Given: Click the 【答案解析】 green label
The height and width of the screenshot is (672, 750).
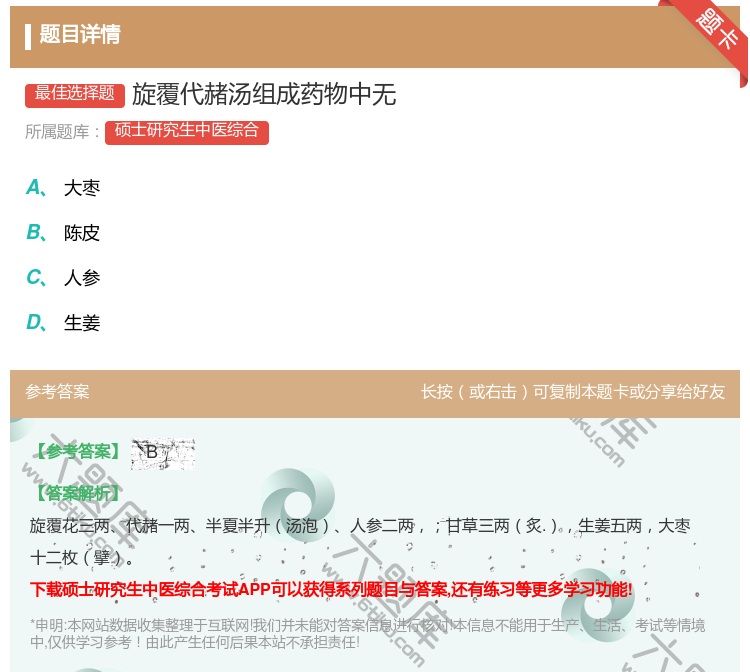Looking at the screenshot, I should tap(76, 493).
